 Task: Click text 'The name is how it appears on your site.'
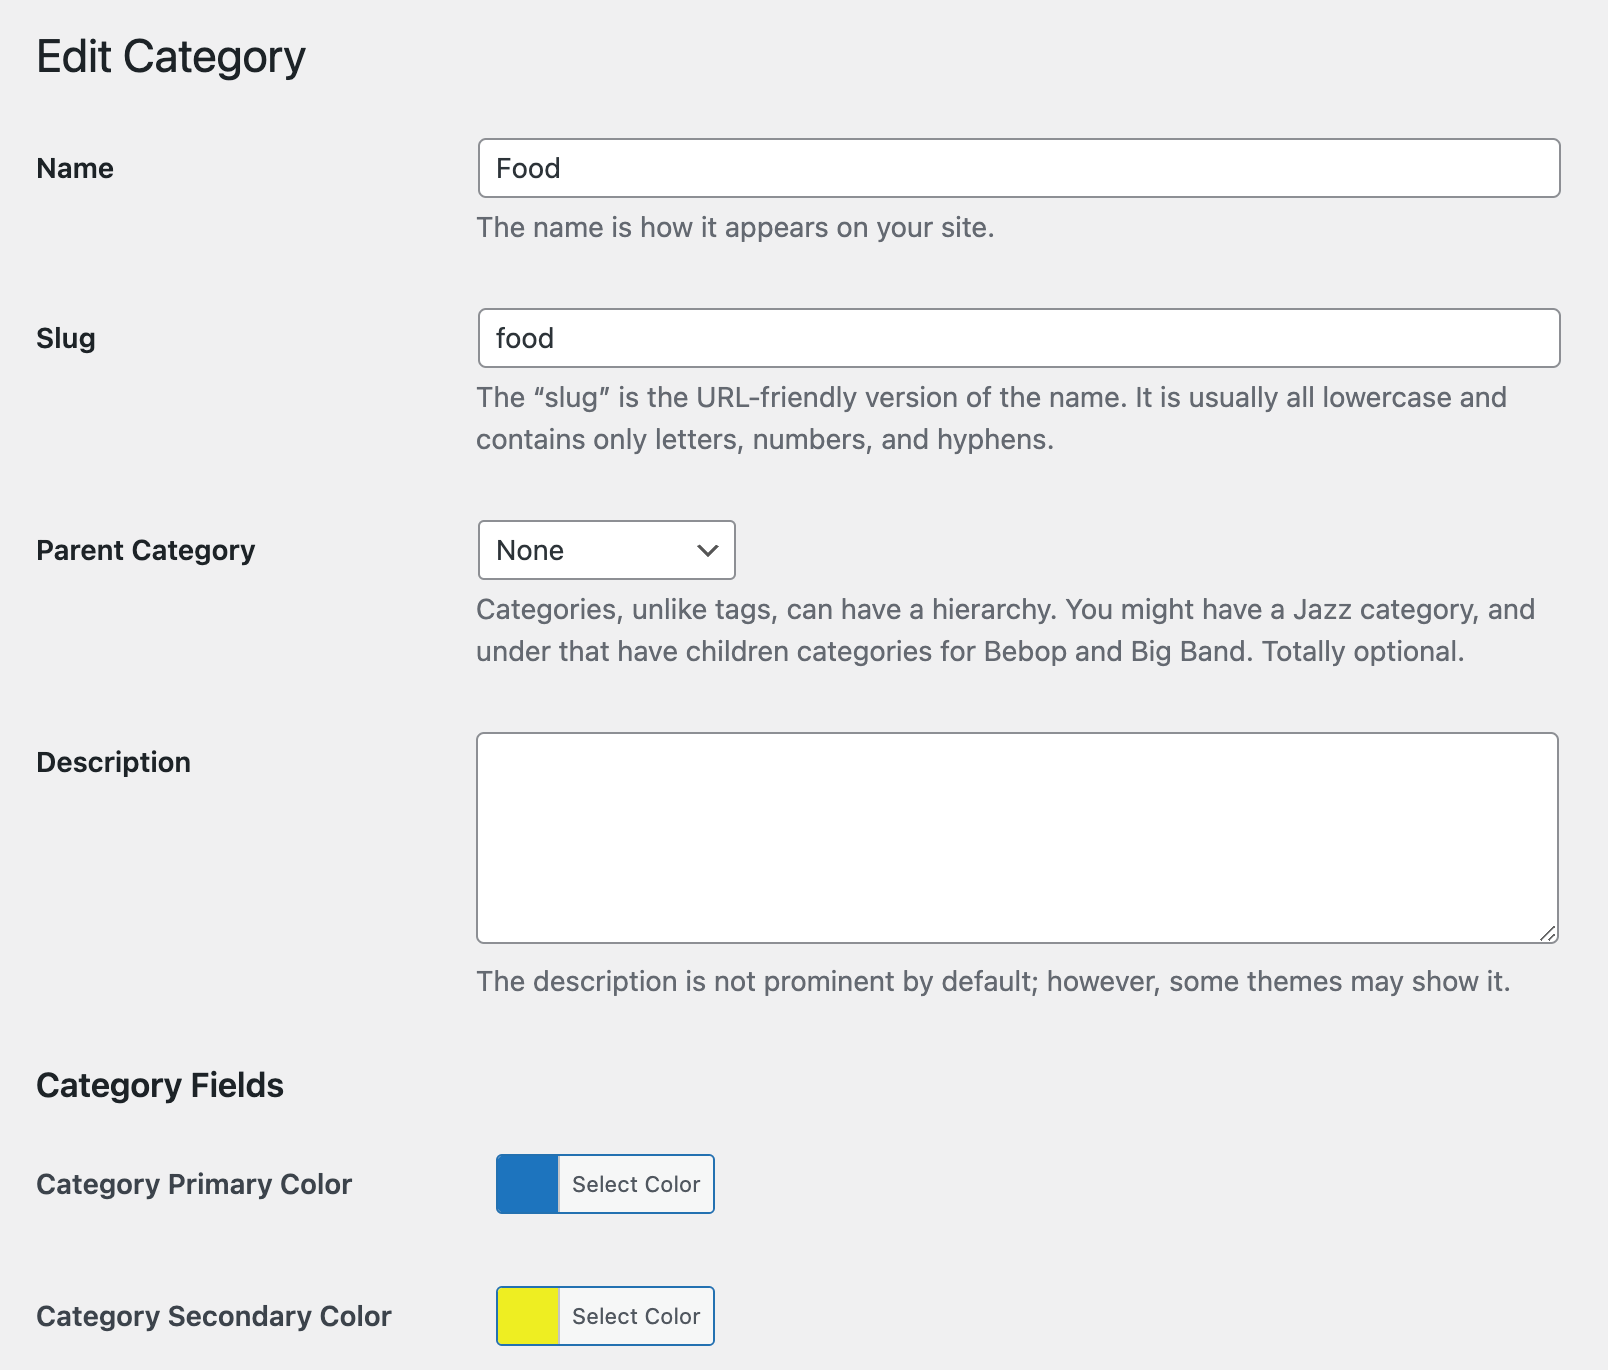(x=735, y=228)
